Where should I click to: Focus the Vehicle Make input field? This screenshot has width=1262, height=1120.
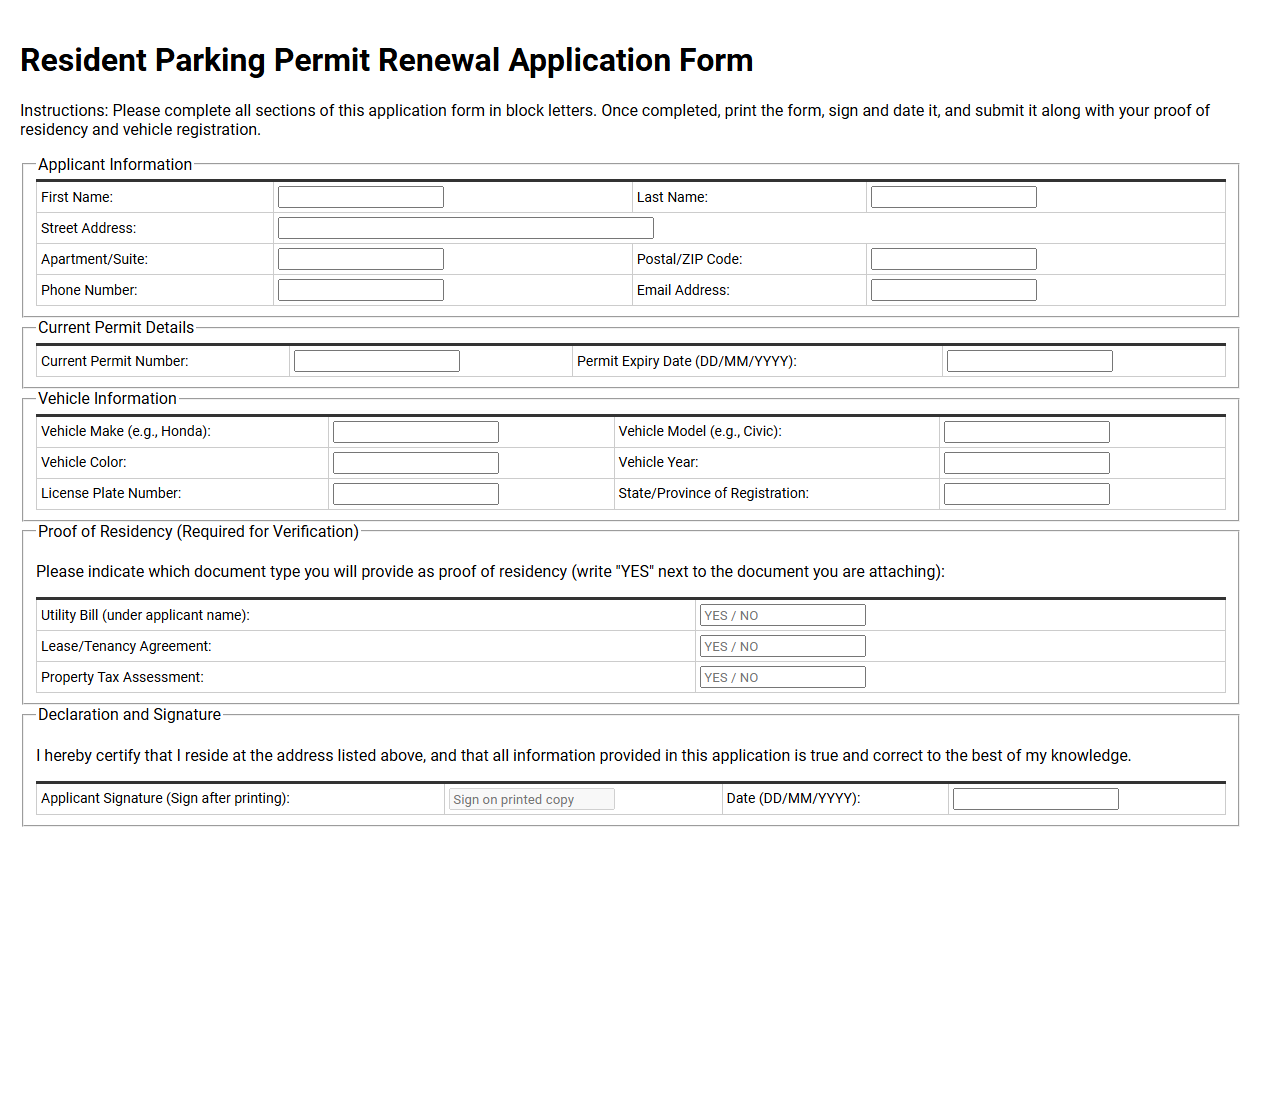click(416, 432)
